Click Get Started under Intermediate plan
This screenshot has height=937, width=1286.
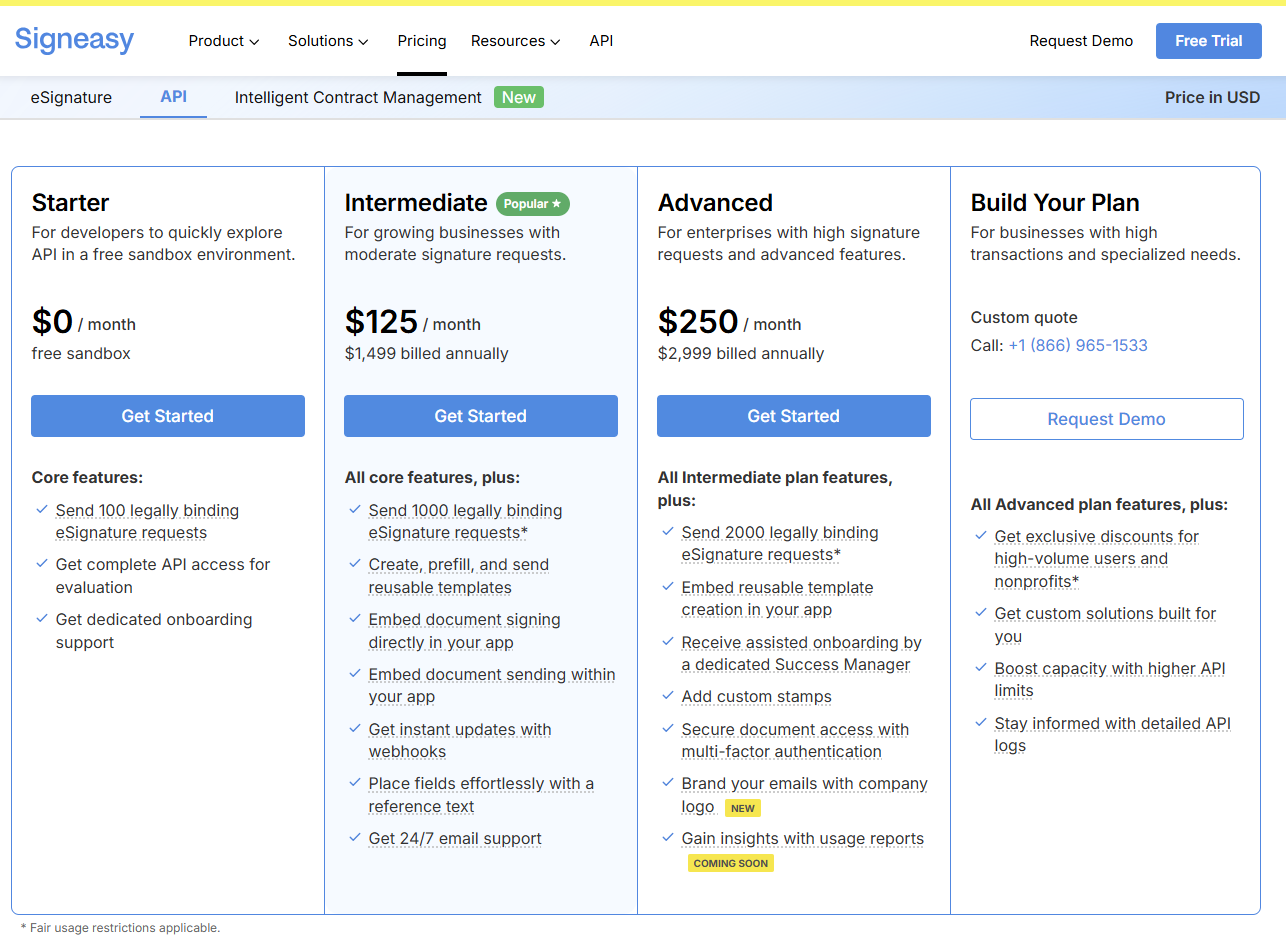tap(481, 416)
